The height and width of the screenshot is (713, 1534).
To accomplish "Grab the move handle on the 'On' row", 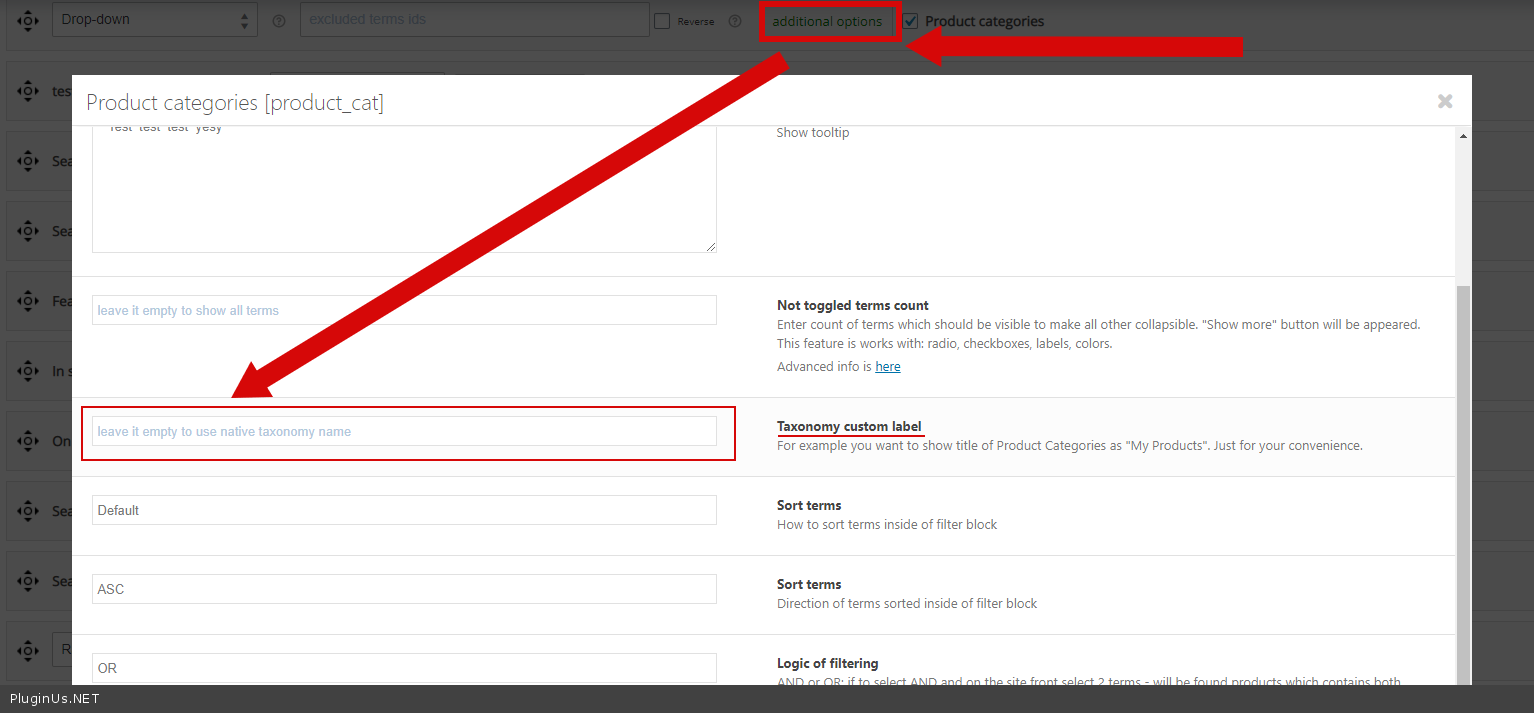I will (28, 441).
